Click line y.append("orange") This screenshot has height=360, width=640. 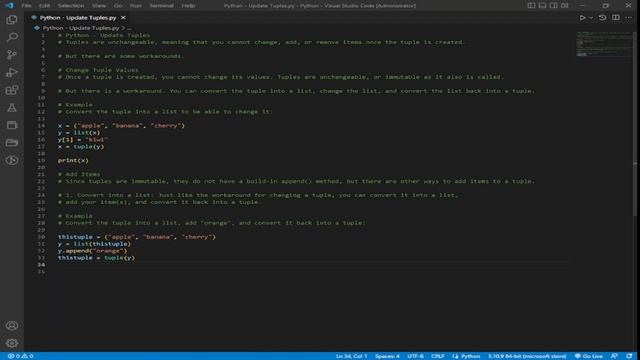pos(92,251)
